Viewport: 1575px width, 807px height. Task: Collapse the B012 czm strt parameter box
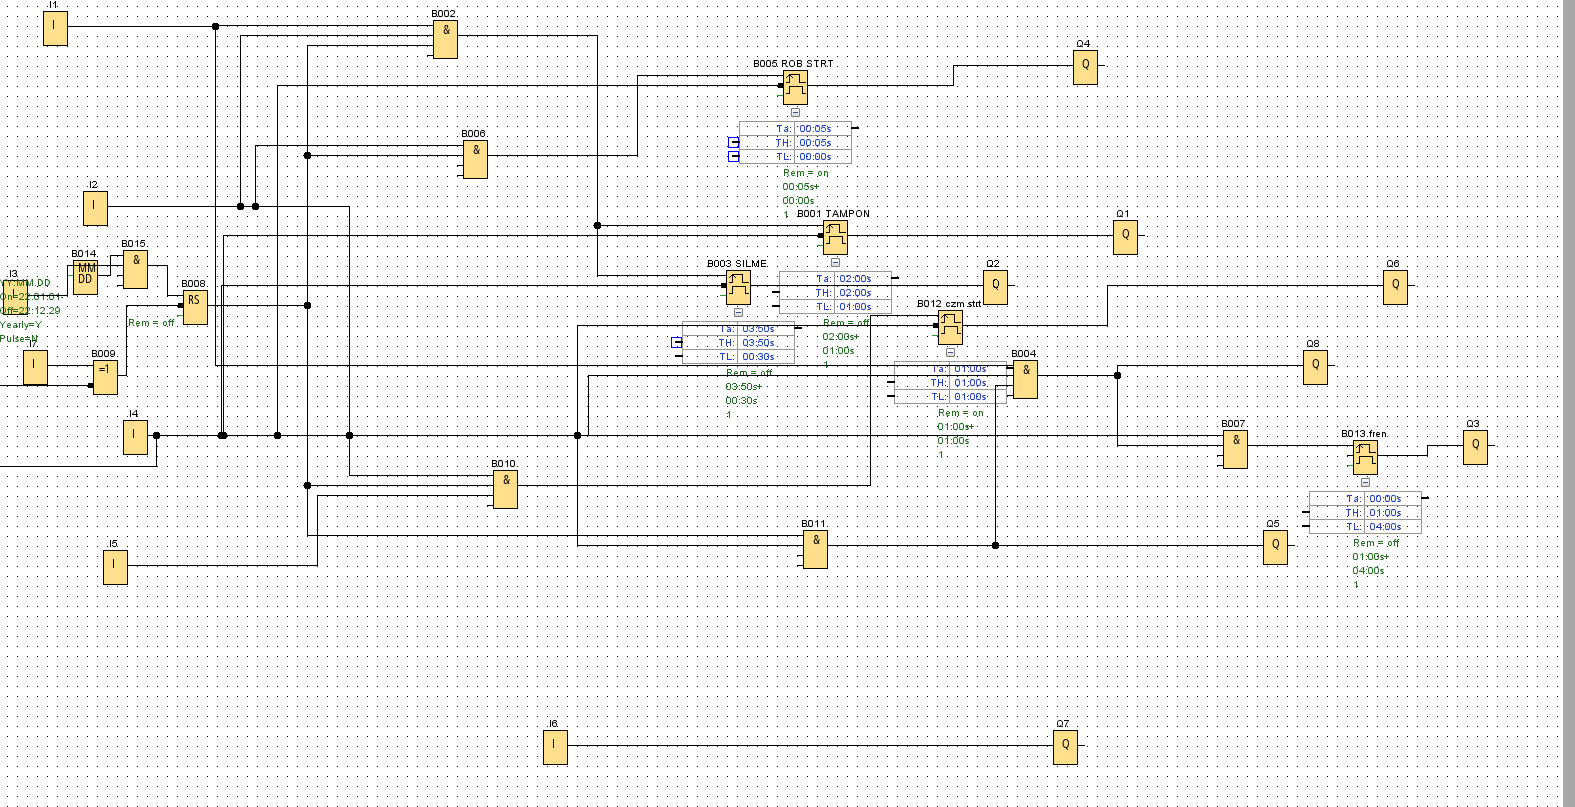(x=950, y=352)
